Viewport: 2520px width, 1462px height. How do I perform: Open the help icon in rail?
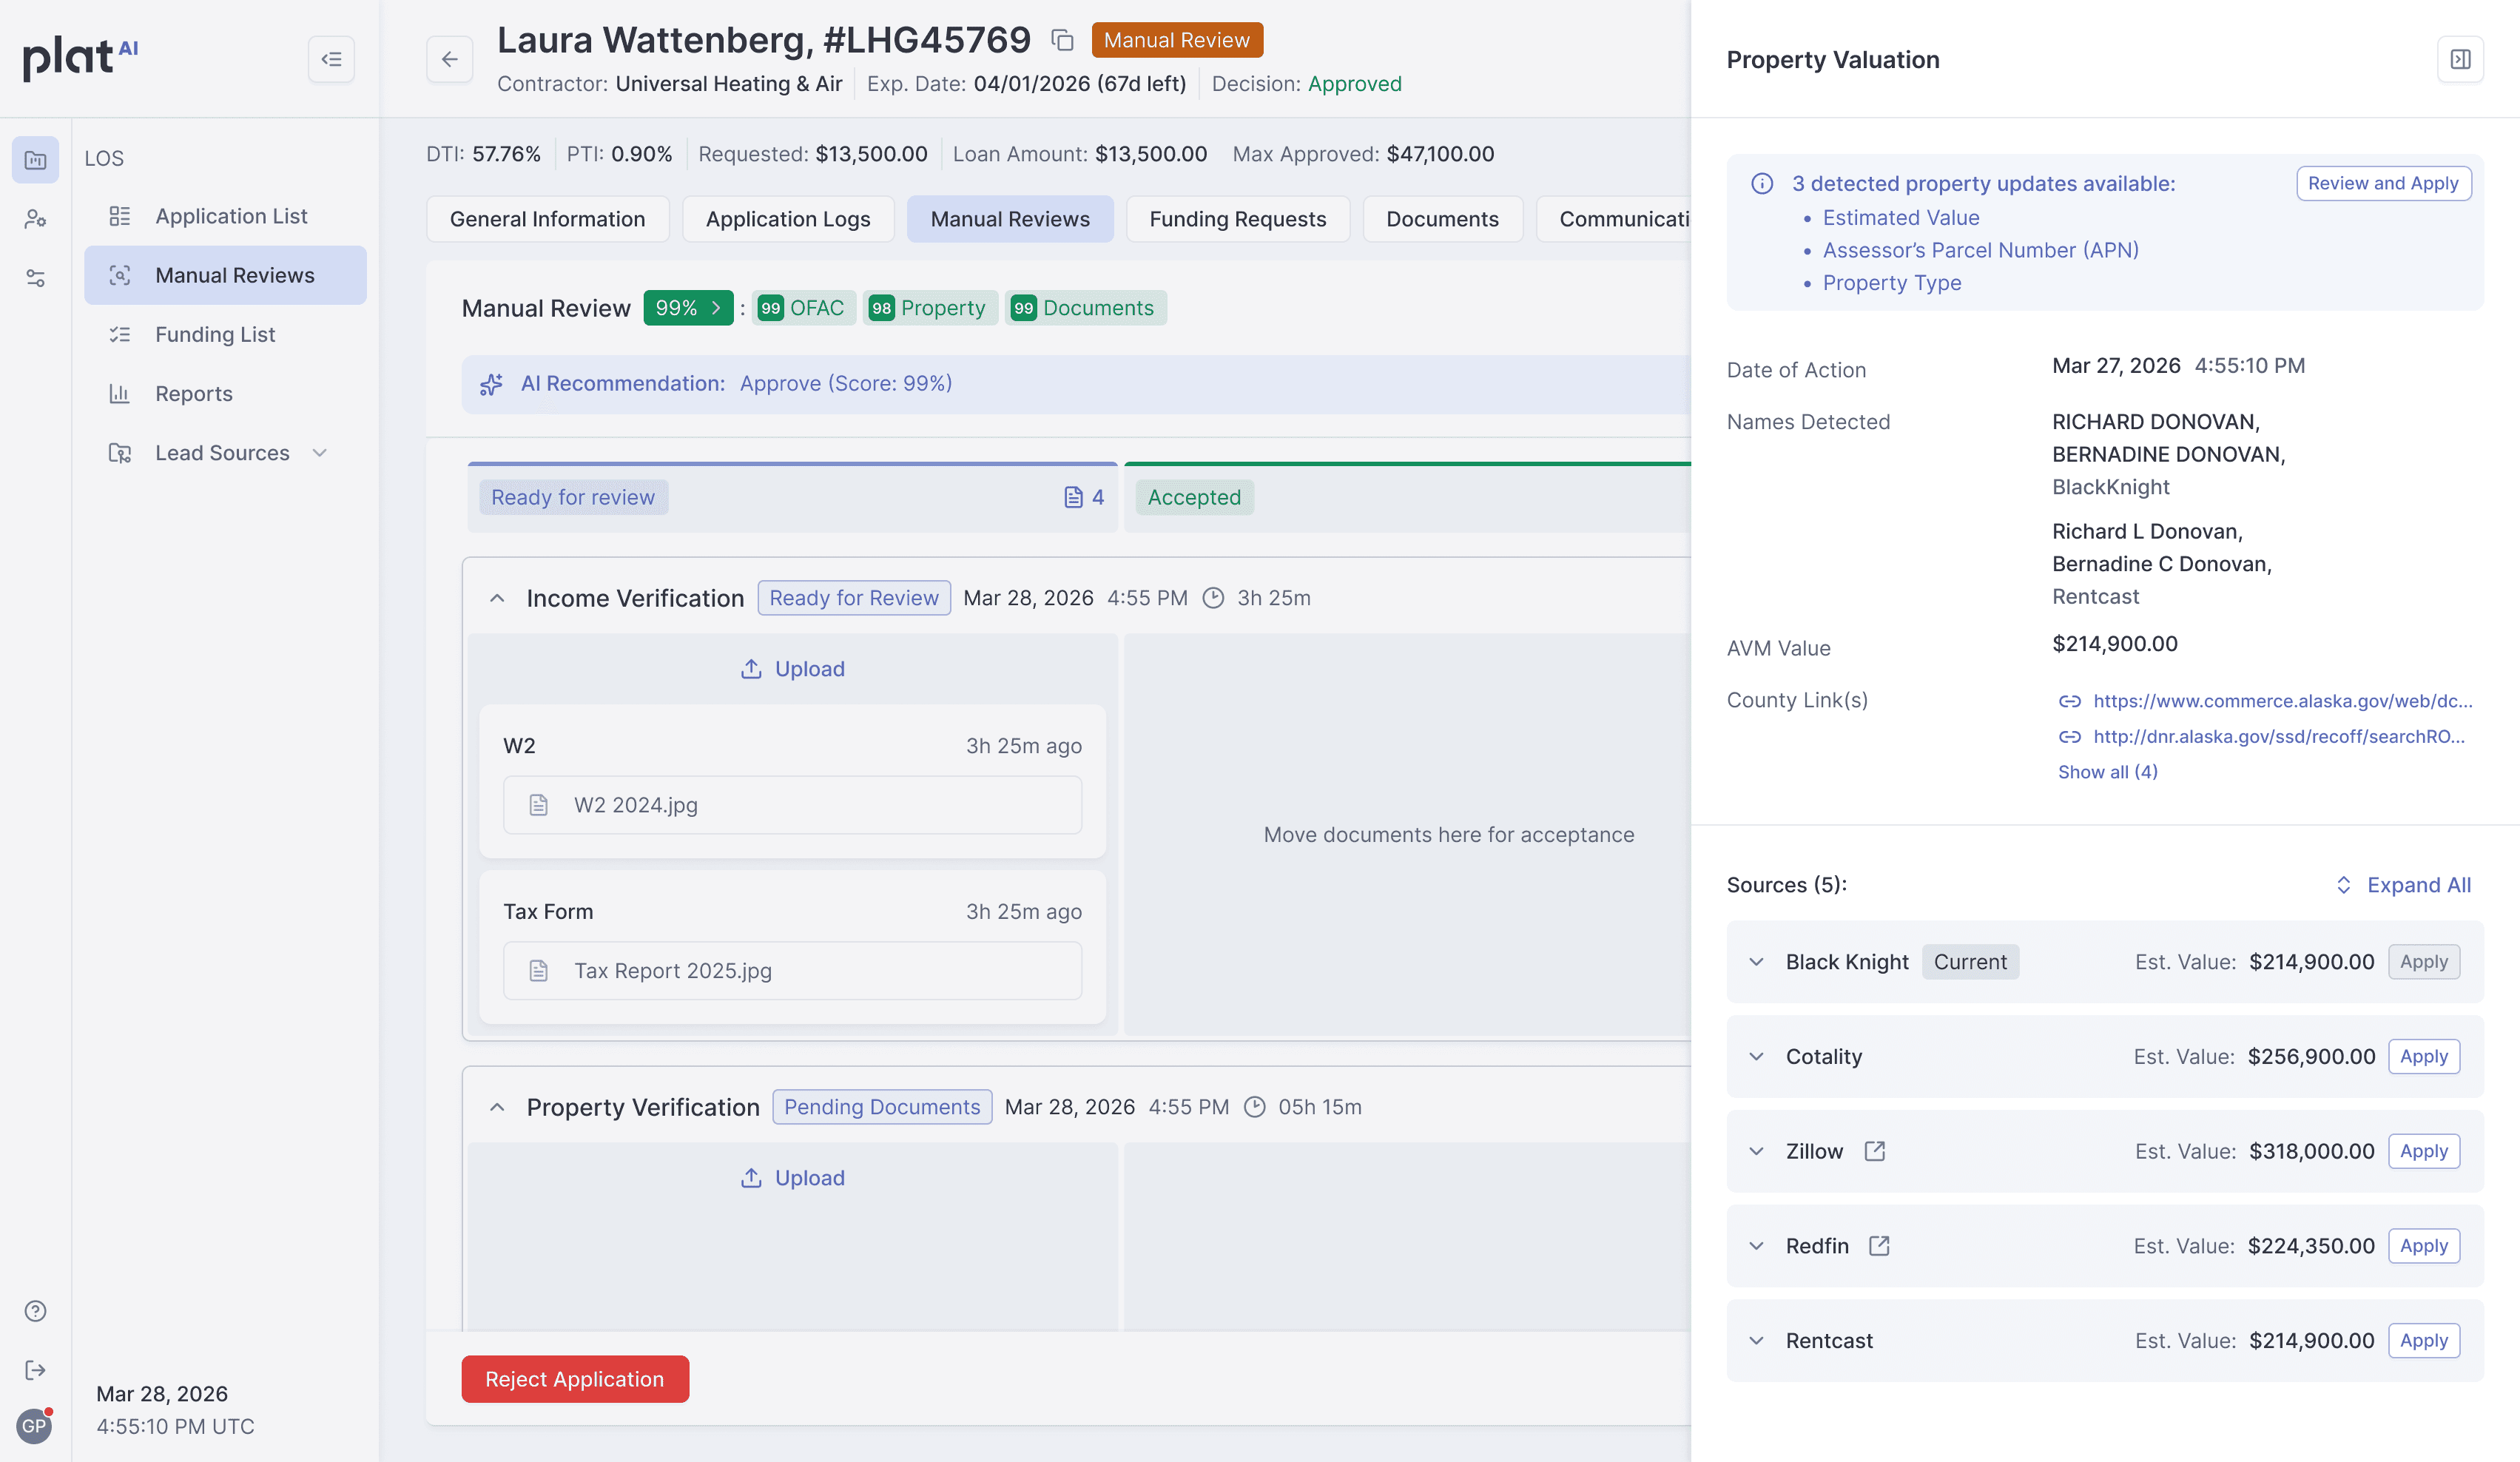[x=35, y=1310]
